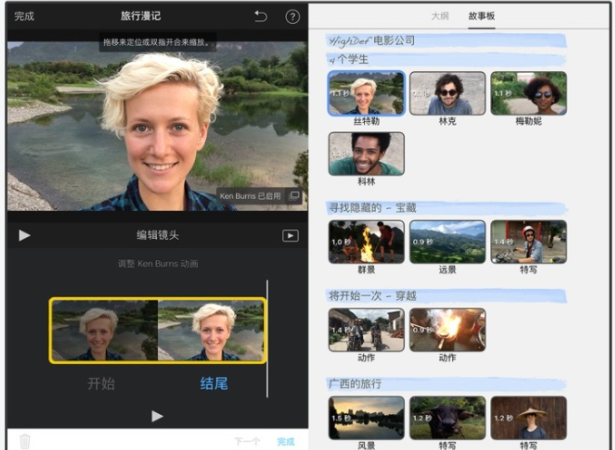The width and height of the screenshot is (615, 450).
Task: Switch to the 大纲 tab
Action: (x=439, y=17)
